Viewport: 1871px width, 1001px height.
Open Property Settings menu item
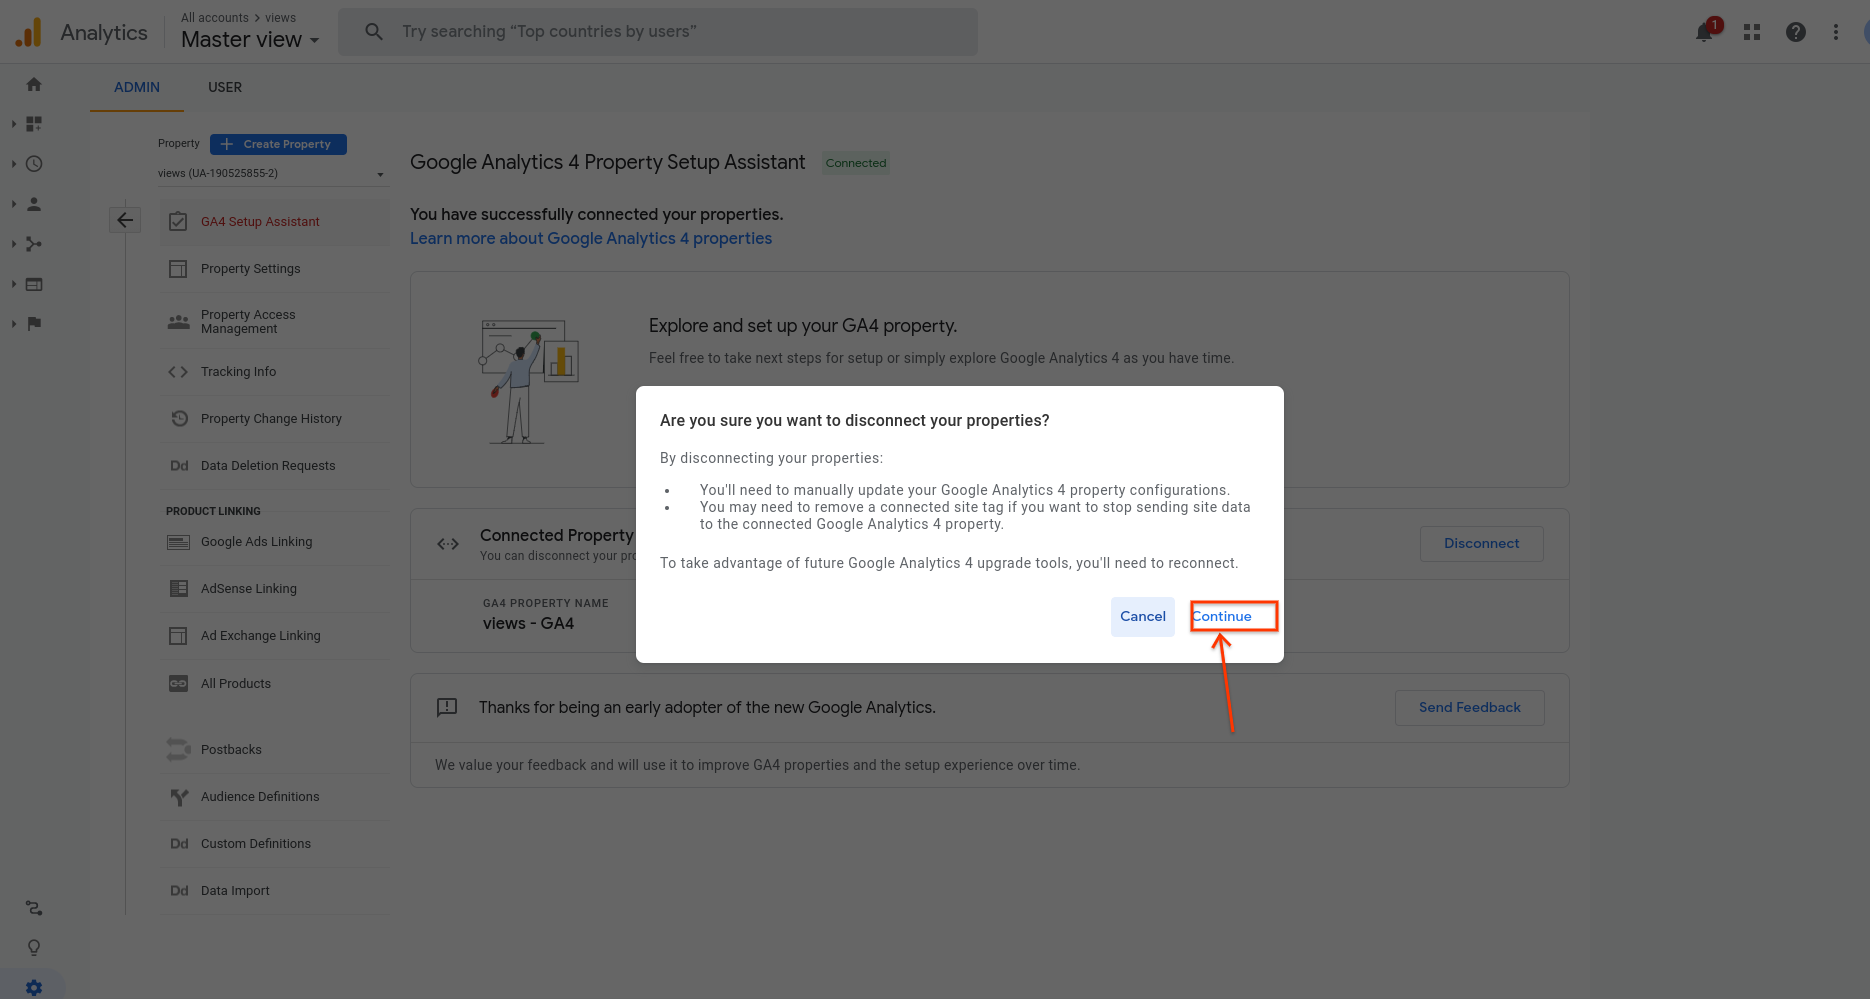(x=274, y=269)
